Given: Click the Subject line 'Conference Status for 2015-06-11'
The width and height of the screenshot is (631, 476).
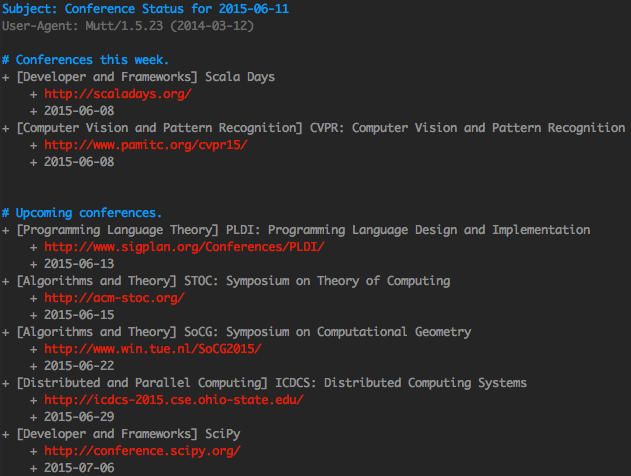Looking at the screenshot, I should tap(145, 9).
